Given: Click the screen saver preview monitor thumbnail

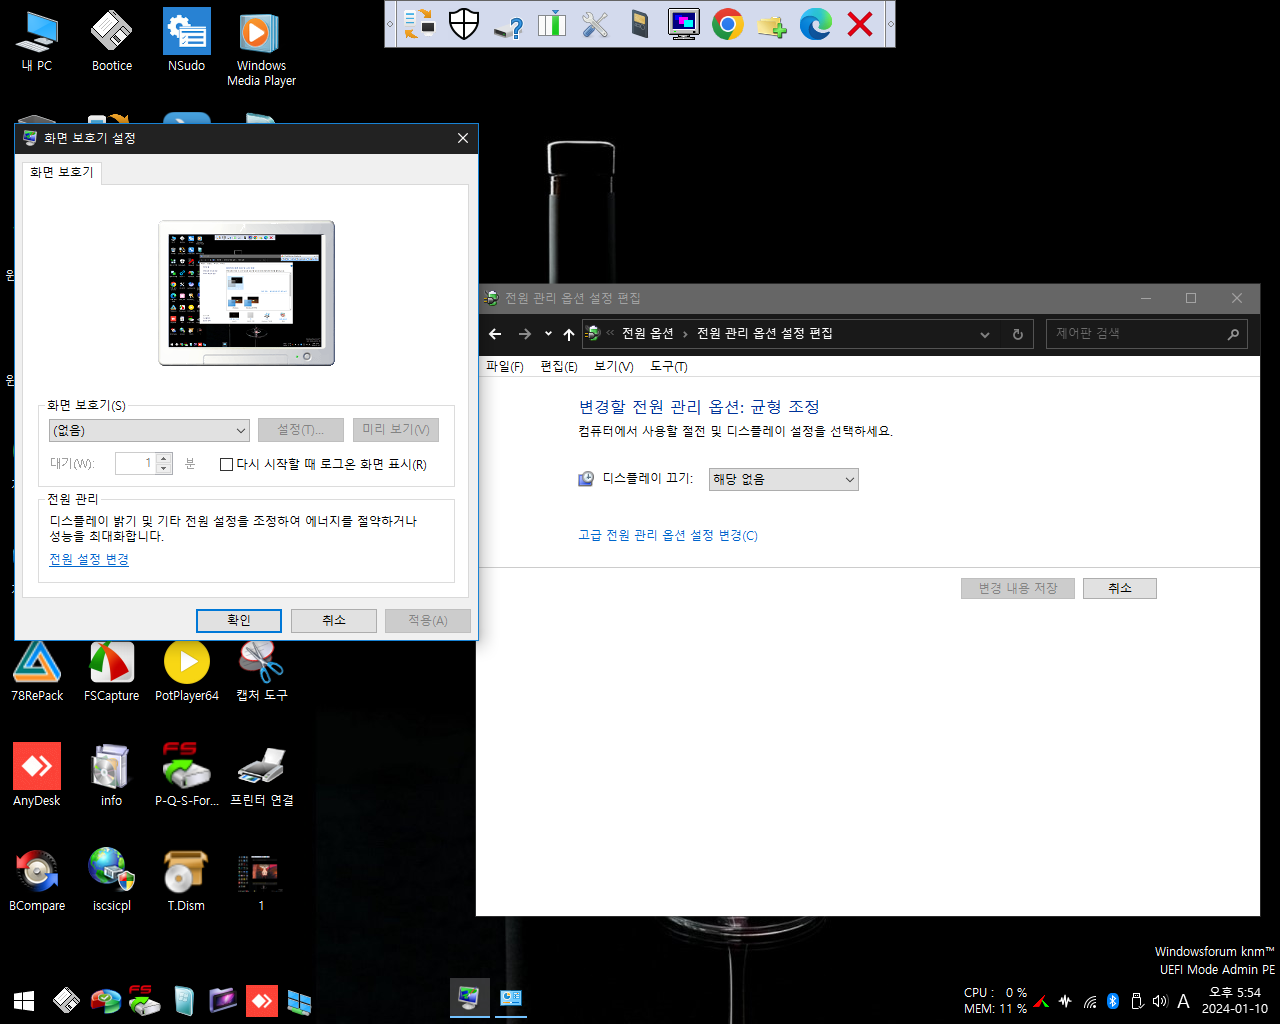Looking at the screenshot, I should tap(247, 293).
